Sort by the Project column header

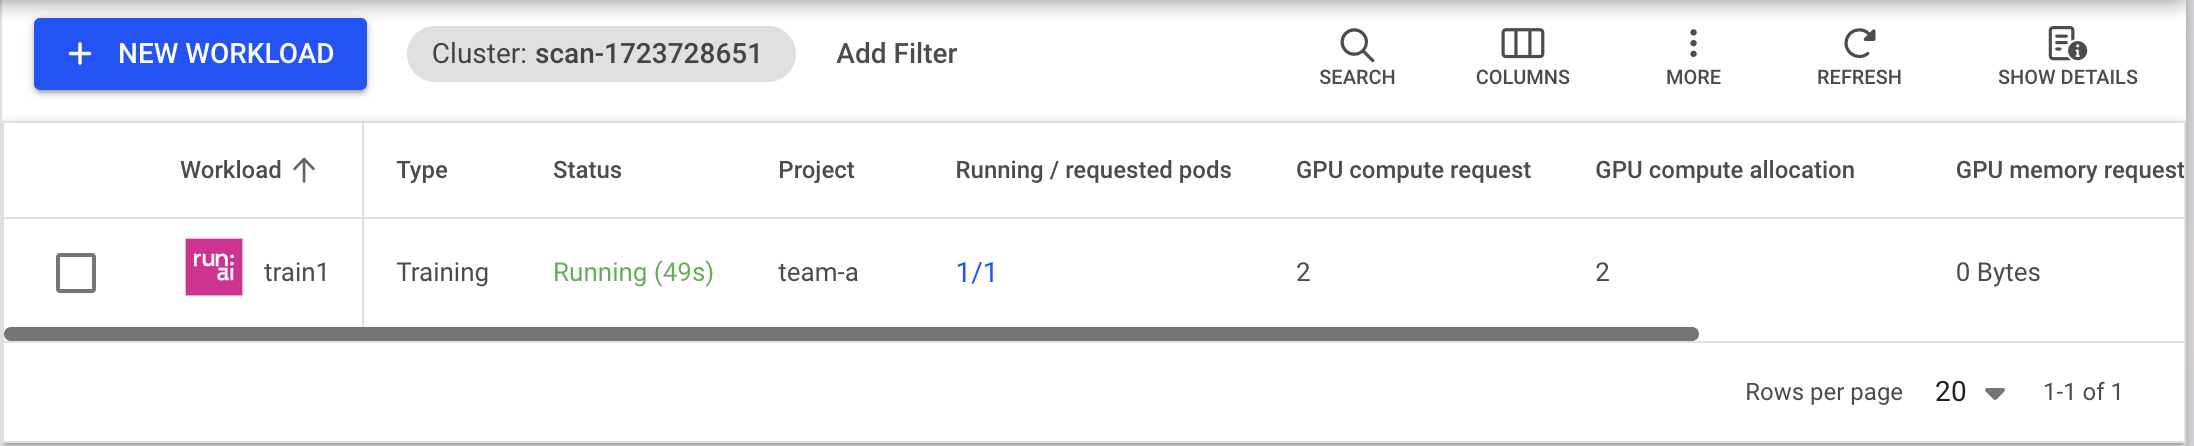(816, 170)
